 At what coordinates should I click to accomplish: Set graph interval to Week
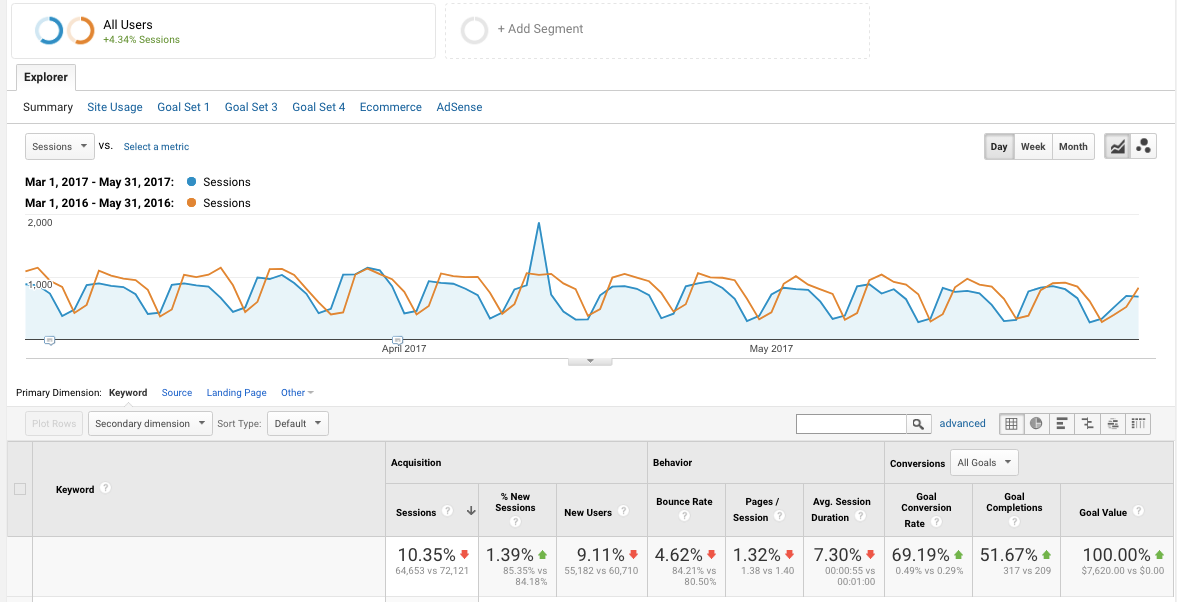click(1033, 147)
